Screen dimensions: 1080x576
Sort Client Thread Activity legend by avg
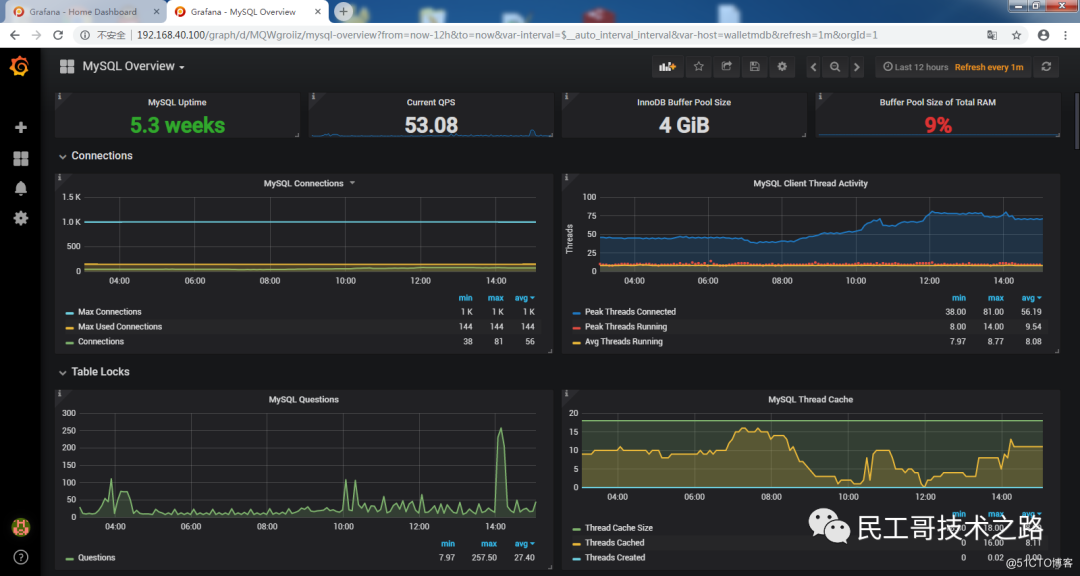(x=1031, y=298)
